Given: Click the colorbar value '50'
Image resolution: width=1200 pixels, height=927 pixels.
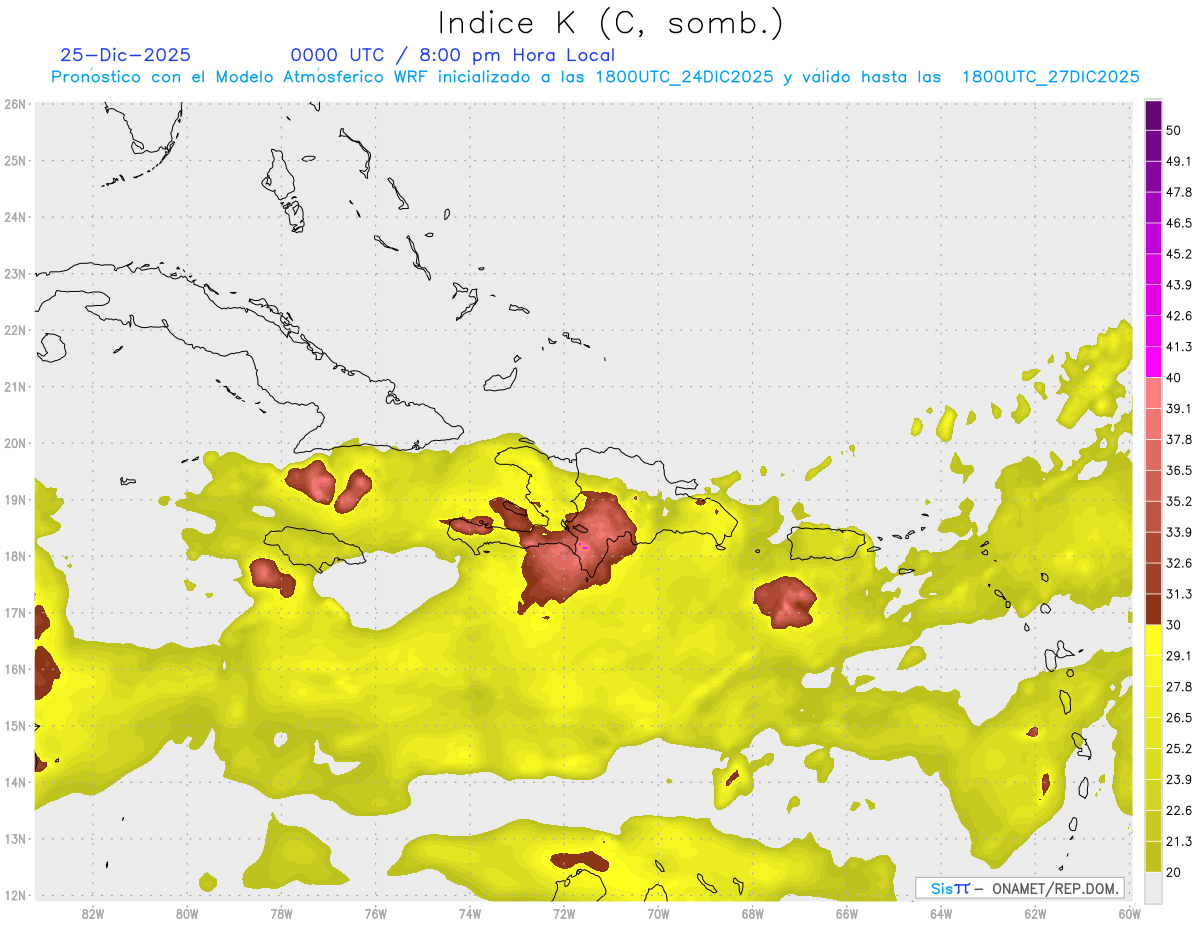Looking at the screenshot, I should coord(1174,130).
